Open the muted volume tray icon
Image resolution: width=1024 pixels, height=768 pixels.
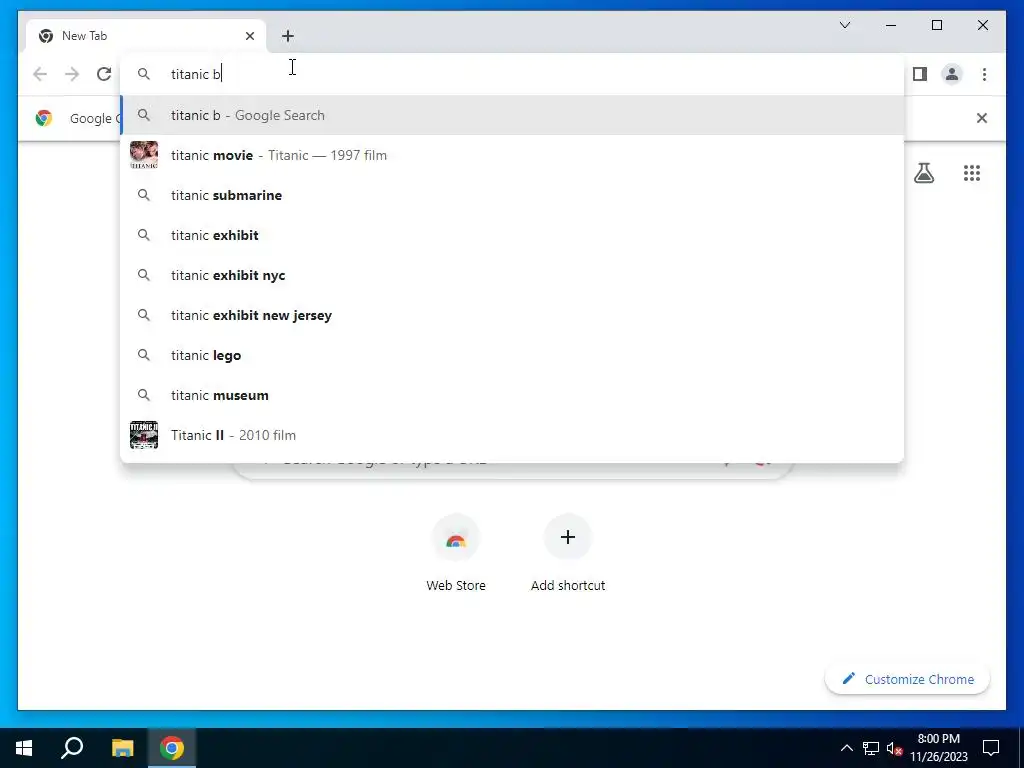coord(894,748)
